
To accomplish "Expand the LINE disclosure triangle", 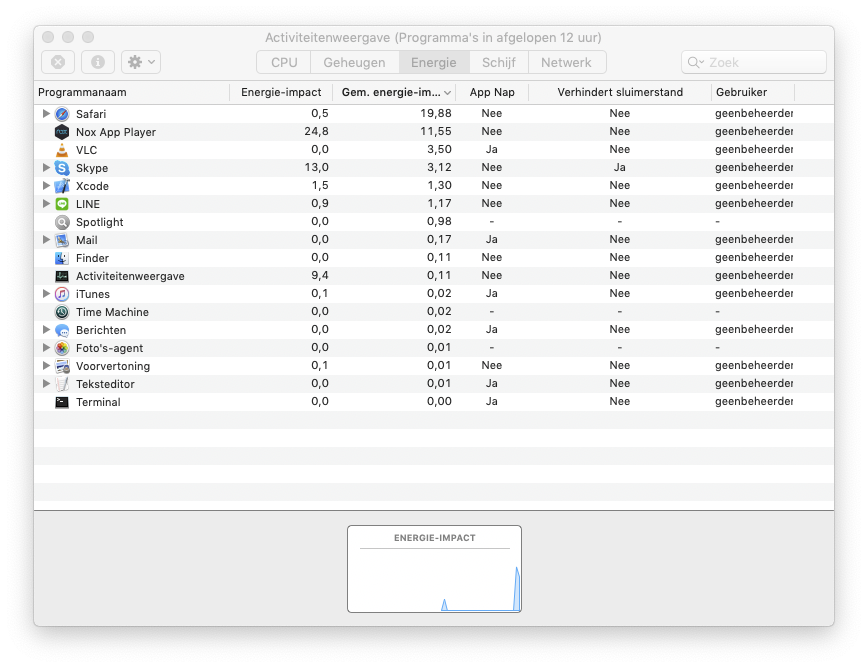I will [x=46, y=203].
